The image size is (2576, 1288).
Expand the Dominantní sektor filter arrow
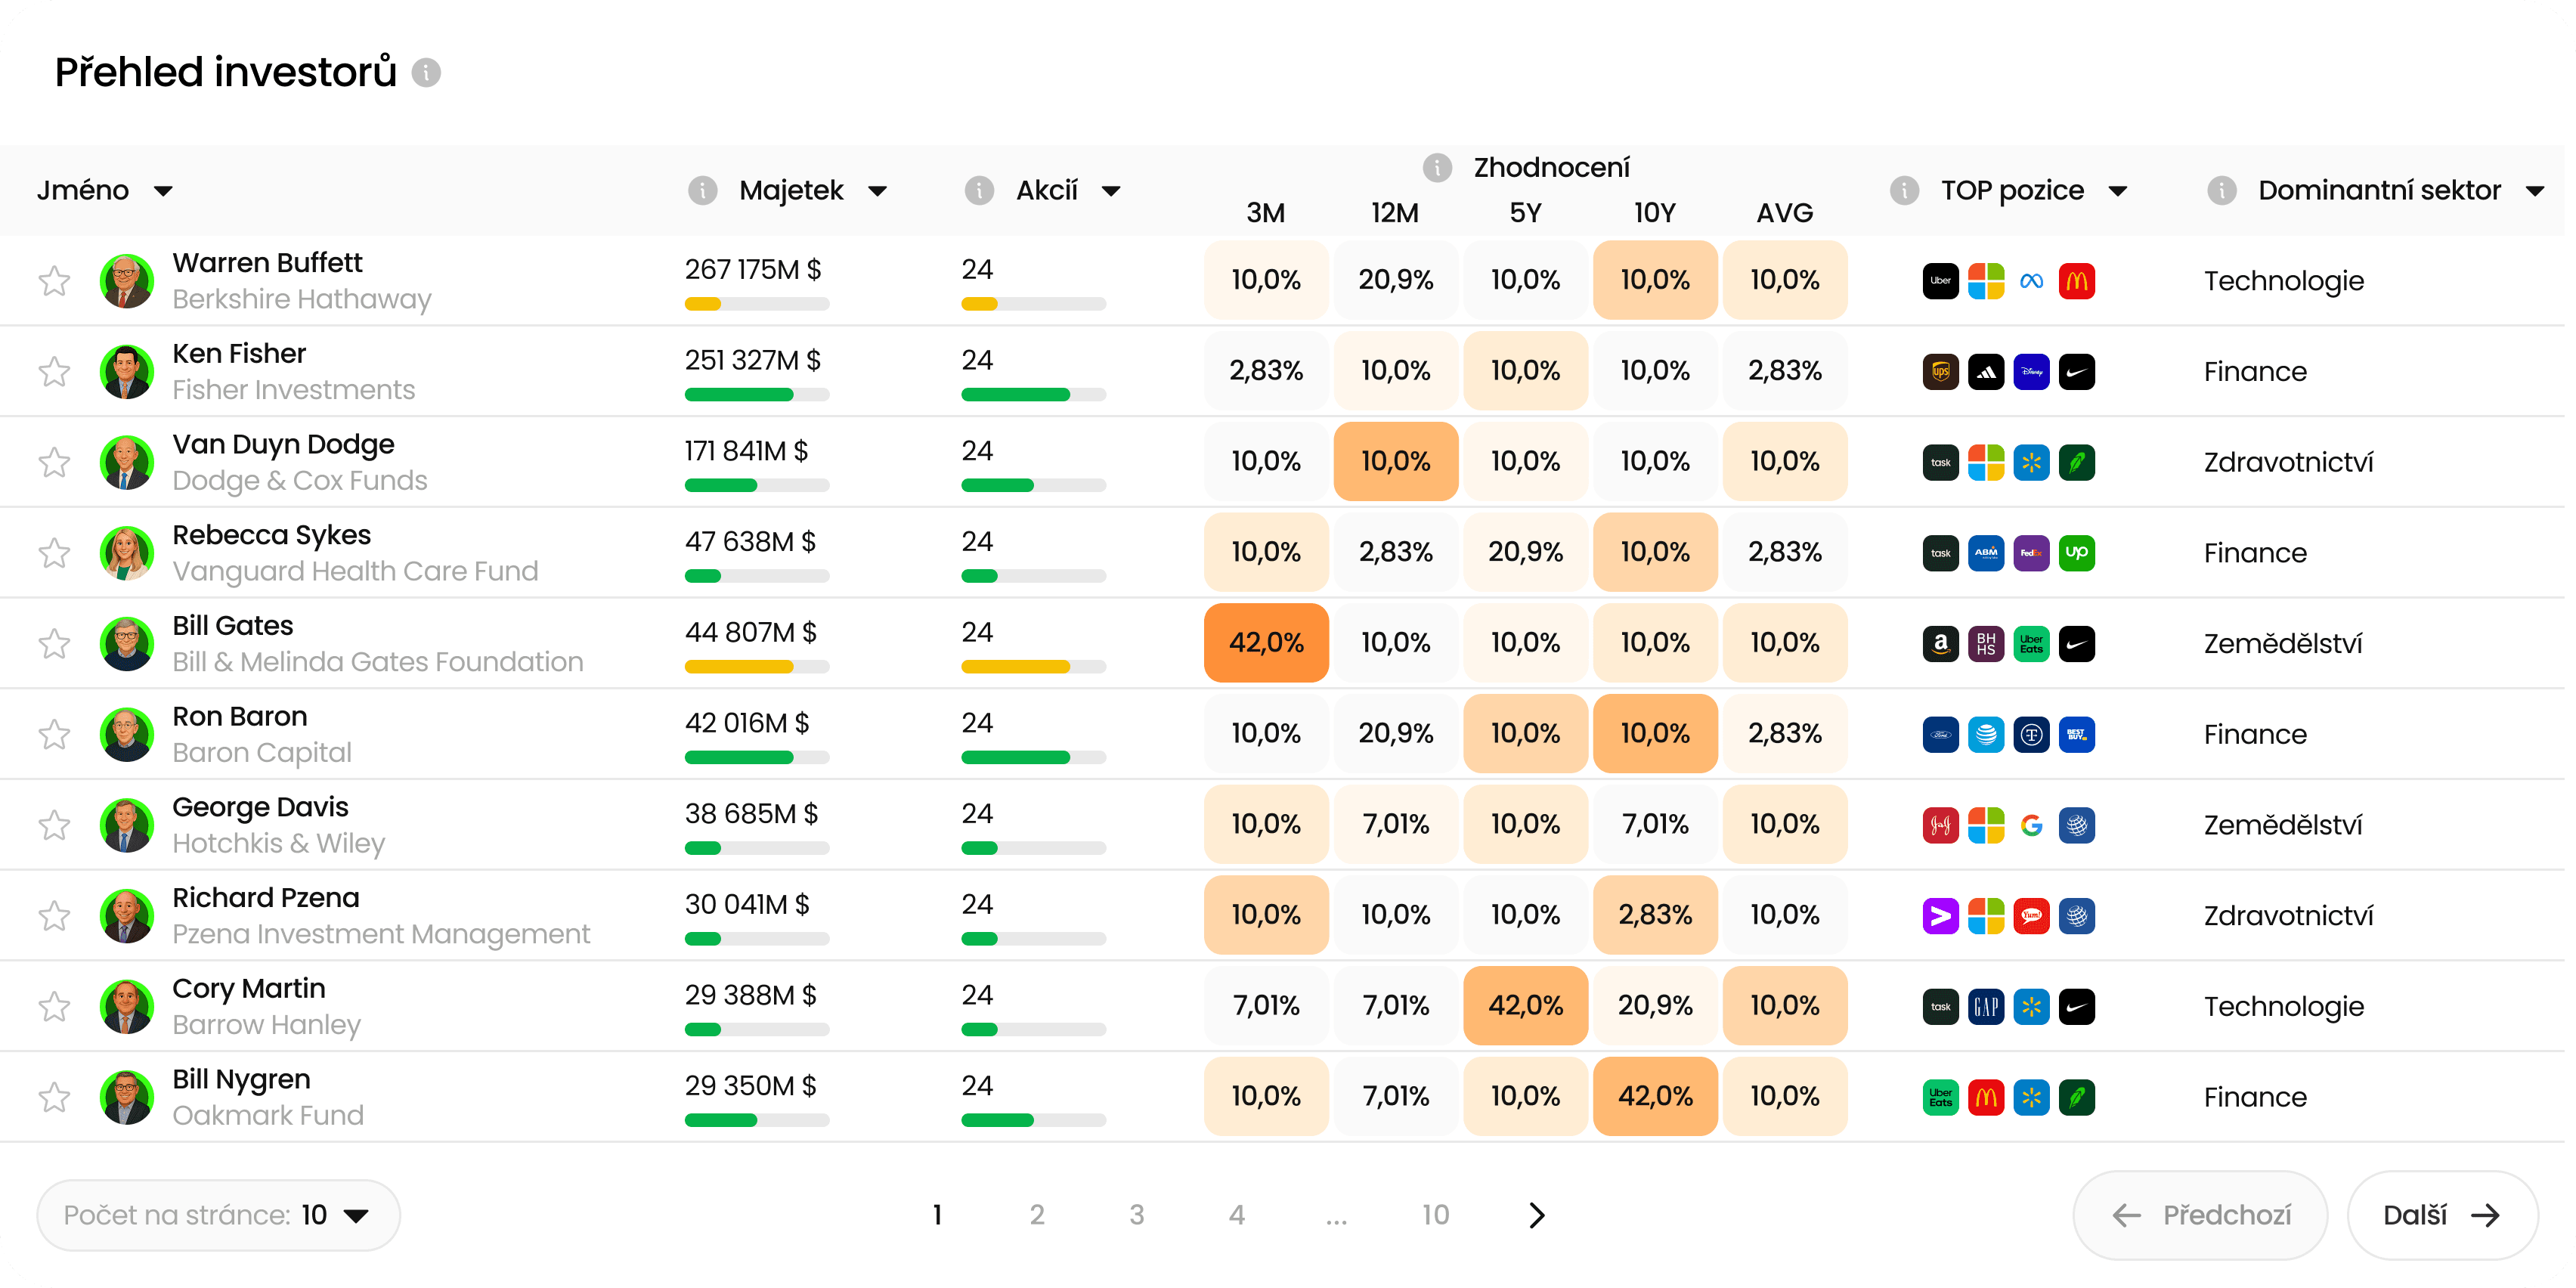(2534, 191)
